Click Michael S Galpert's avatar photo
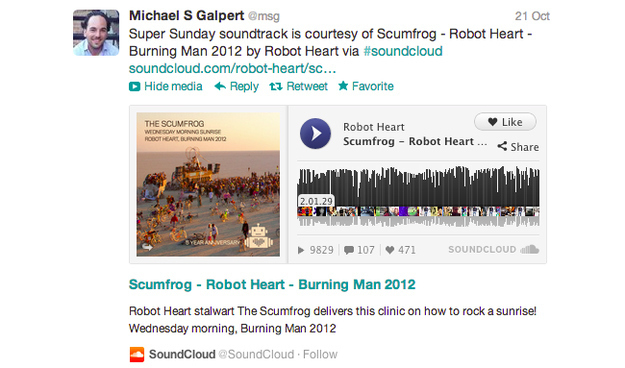 point(96,33)
